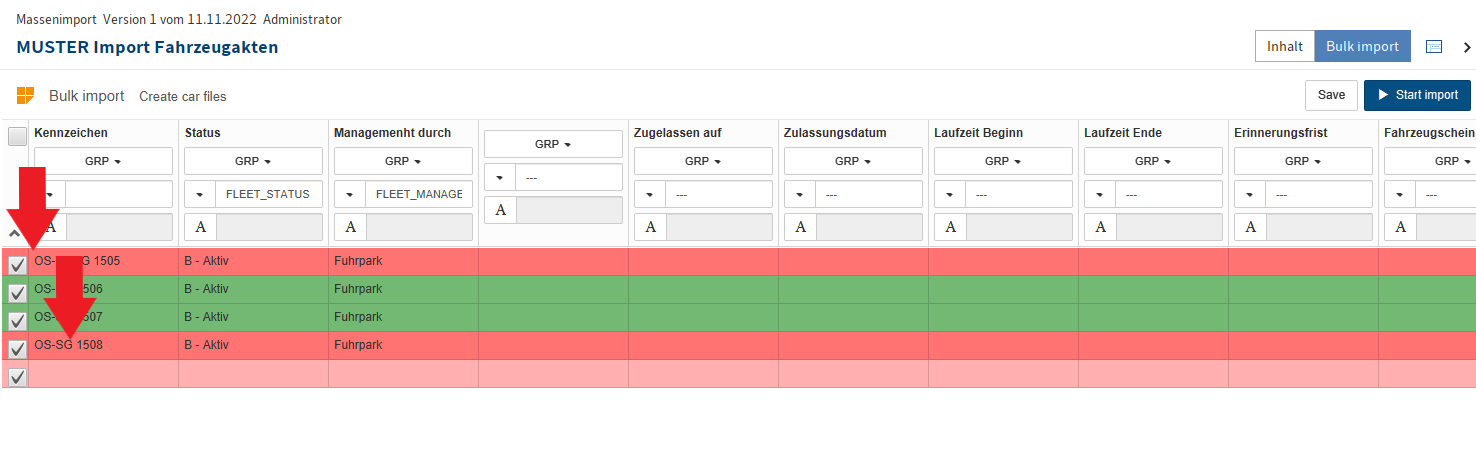The height and width of the screenshot is (471, 1476).
Task: Click the A icon under Managemenht durch column
Action: [x=350, y=227]
